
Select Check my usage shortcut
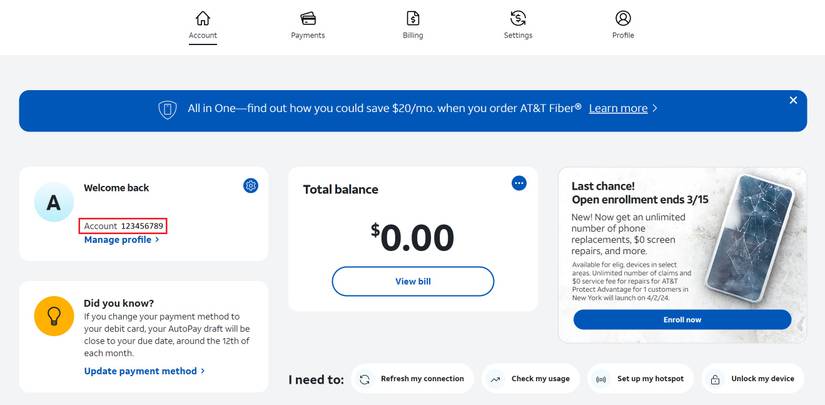coord(533,379)
